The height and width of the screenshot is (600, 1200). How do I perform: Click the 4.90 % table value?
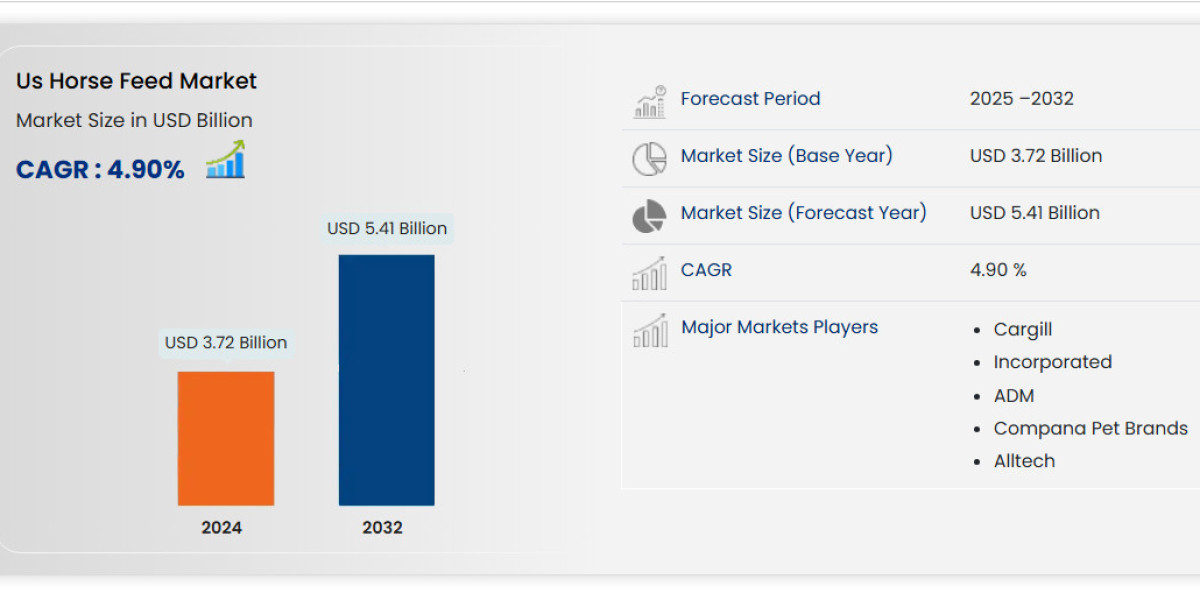[x=998, y=269]
